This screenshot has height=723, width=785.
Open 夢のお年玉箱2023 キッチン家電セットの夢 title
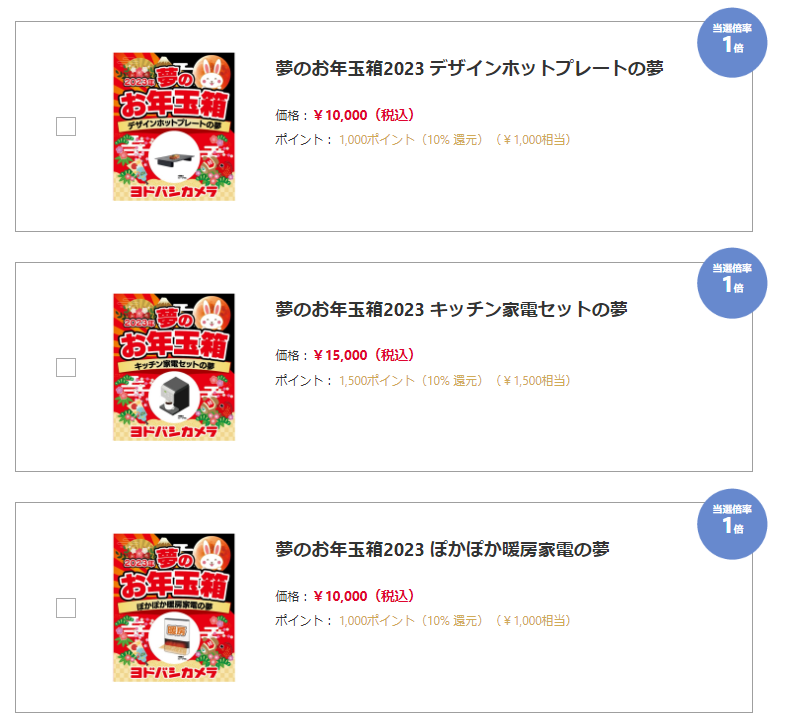point(451,309)
